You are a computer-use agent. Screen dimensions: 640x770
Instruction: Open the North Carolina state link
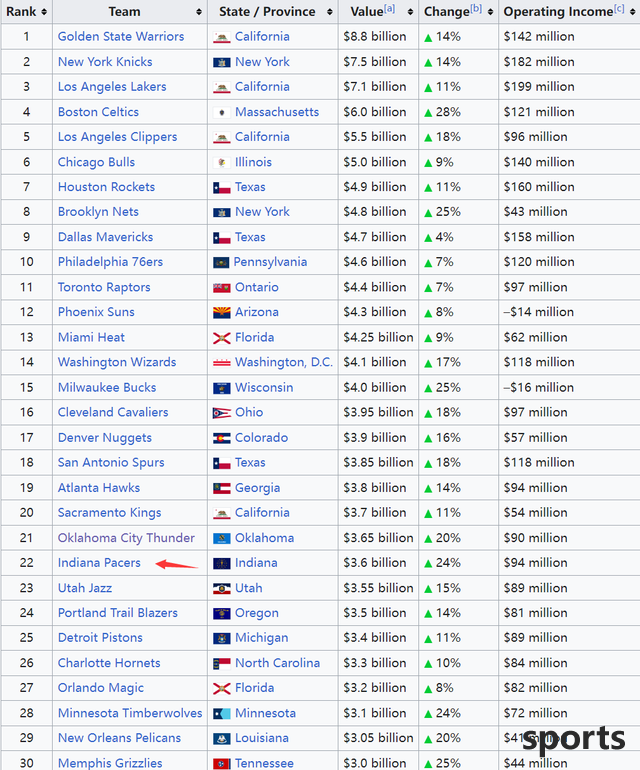(278, 663)
